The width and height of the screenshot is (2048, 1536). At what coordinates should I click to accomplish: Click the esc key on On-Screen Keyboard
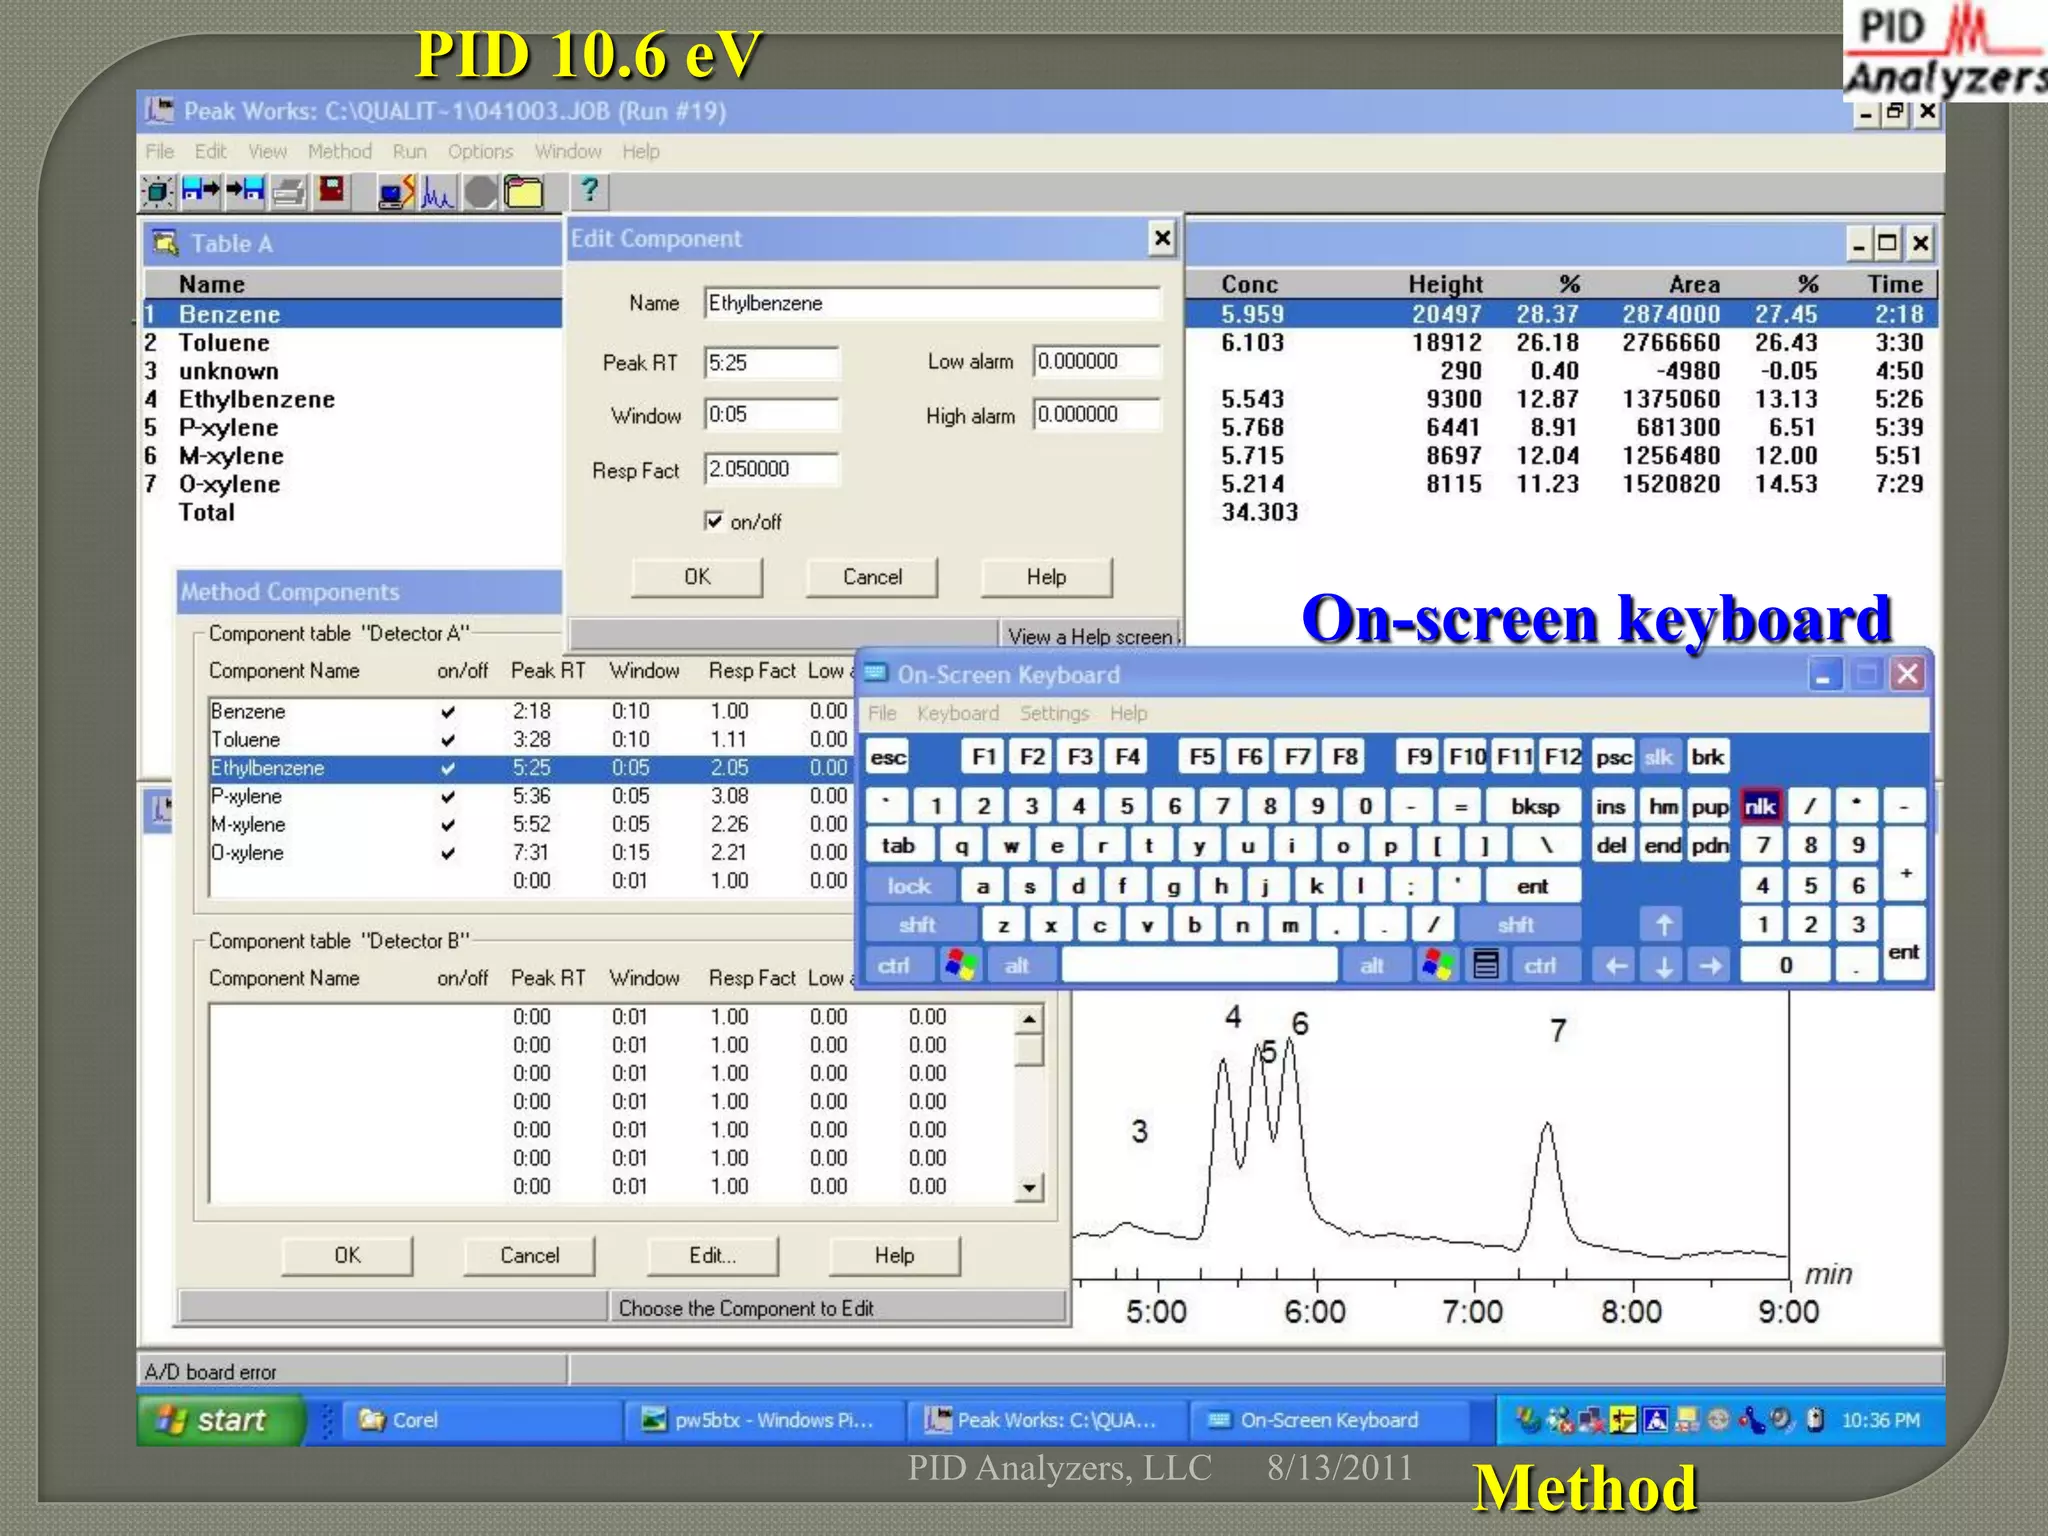[x=887, y=757]
